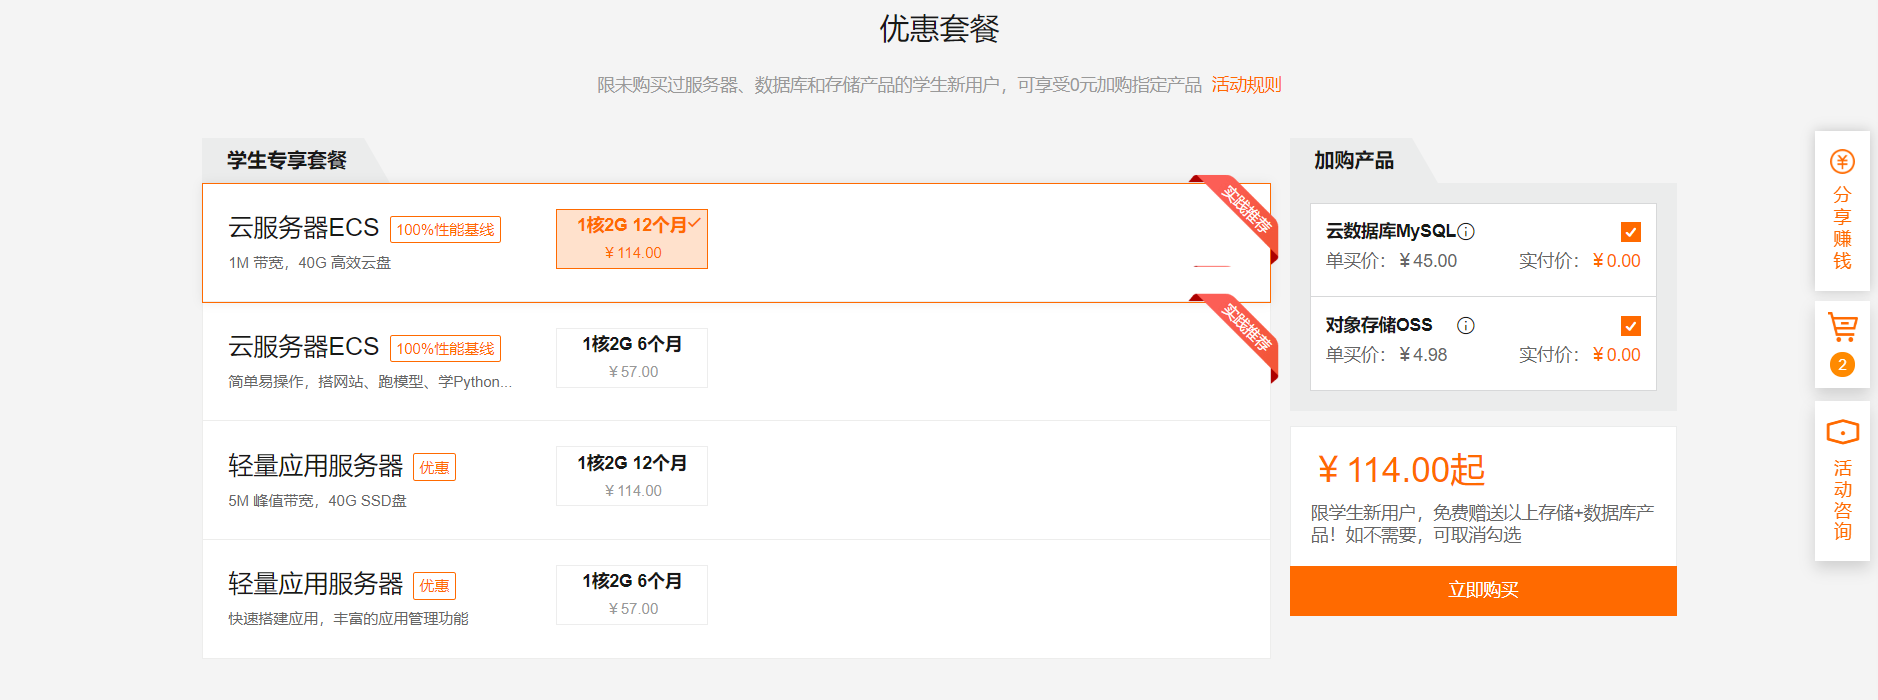The image size is (1878, 700).
Task: Choose 轻量应用服务器 1核2G 6个月 option
Action: (632, 595)
